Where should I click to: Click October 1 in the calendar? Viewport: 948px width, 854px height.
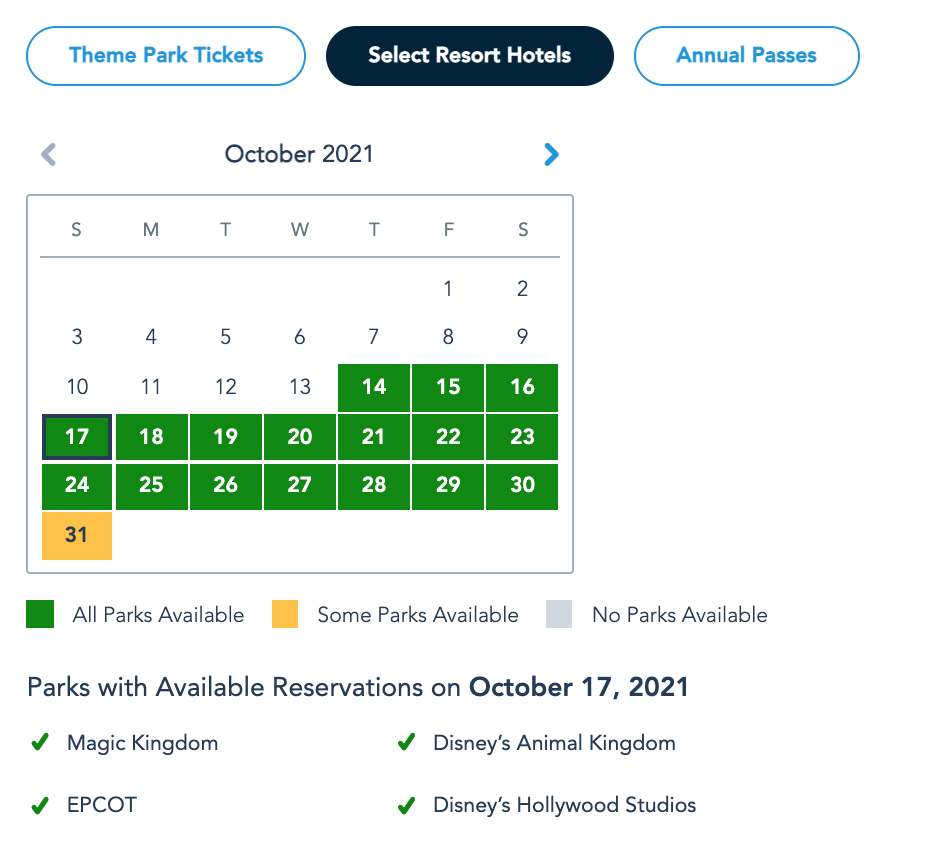click(448, 289)
